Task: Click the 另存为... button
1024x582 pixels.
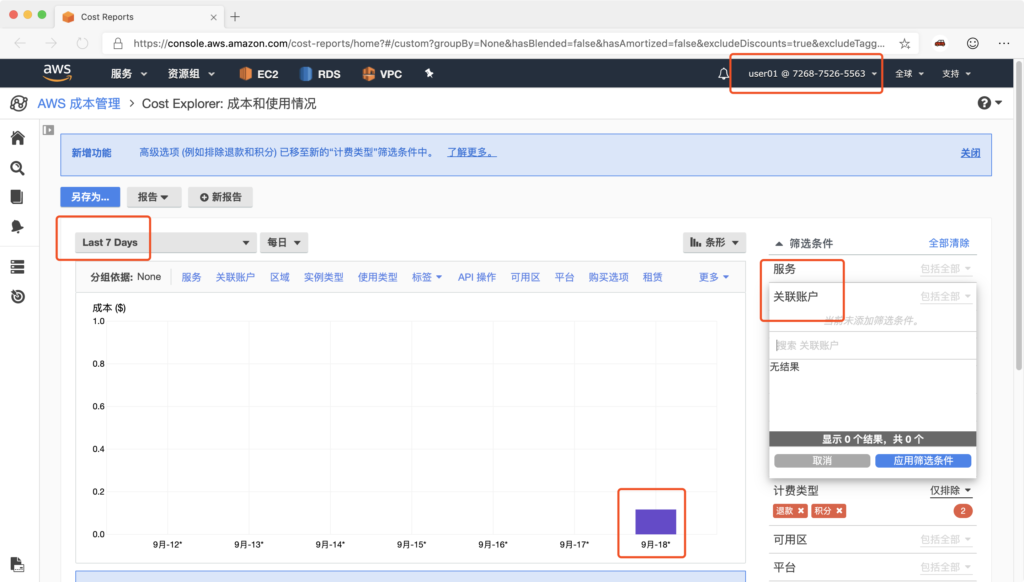Action: (90, 197)
